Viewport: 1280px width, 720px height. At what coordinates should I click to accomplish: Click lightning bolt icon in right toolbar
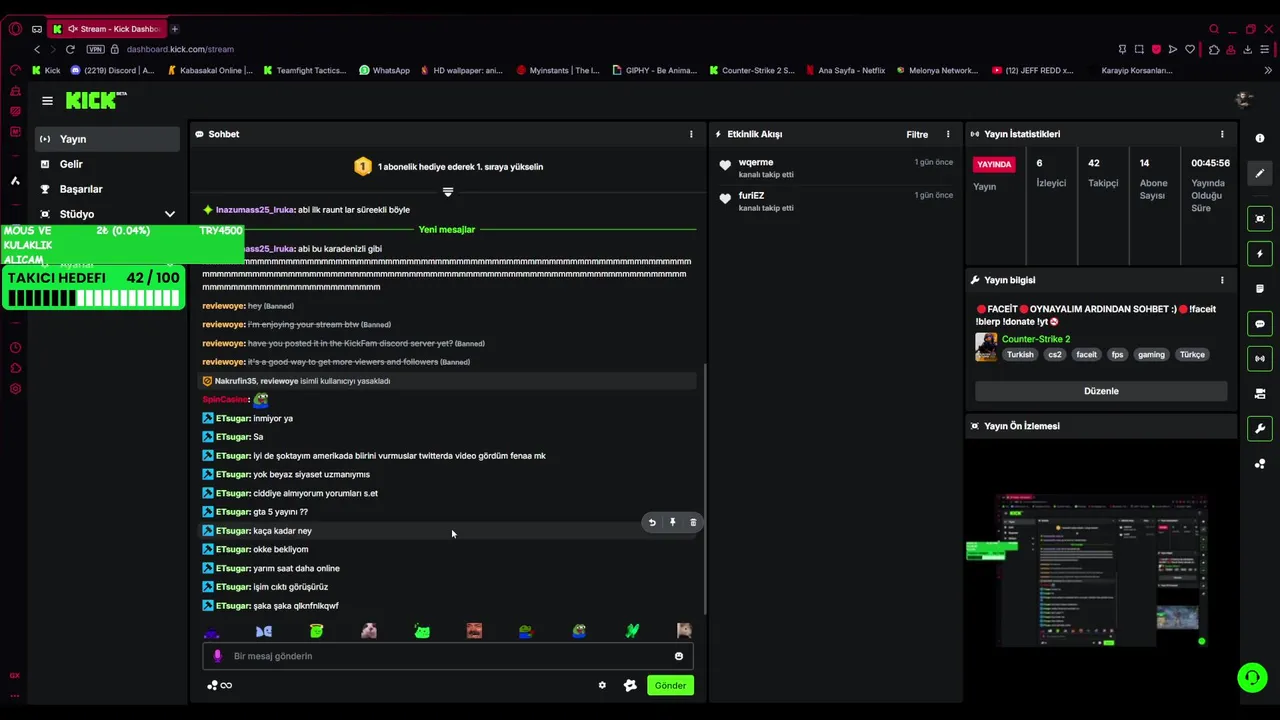coord(1260,253)
